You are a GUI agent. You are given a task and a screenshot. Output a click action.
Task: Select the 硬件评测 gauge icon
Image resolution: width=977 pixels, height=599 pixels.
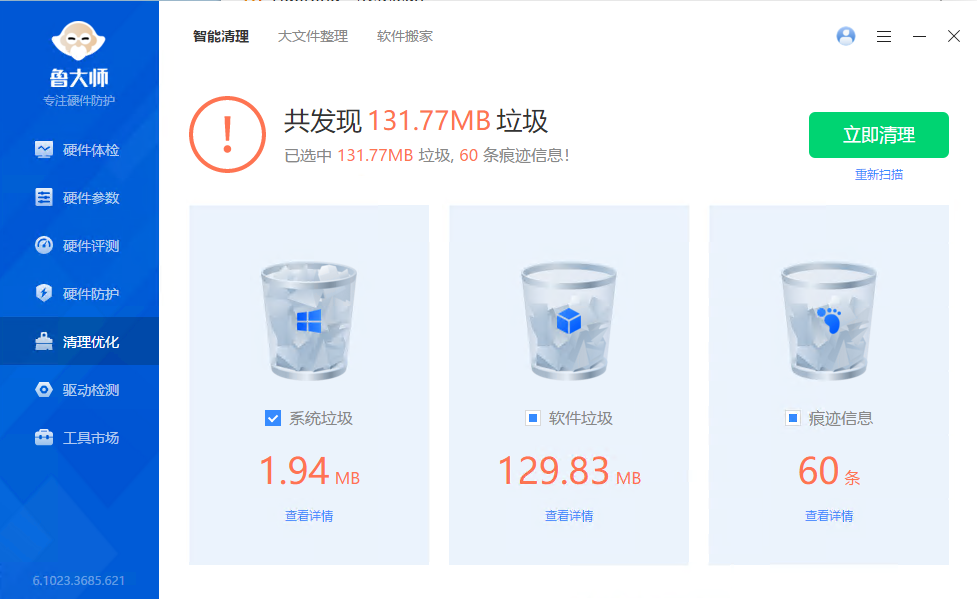[x=44, y=246]
